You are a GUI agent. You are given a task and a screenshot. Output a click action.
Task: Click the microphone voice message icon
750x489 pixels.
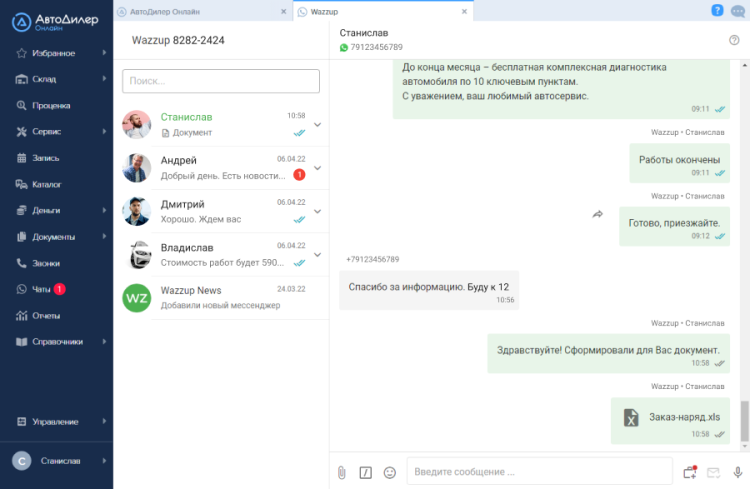pos(738,473)
